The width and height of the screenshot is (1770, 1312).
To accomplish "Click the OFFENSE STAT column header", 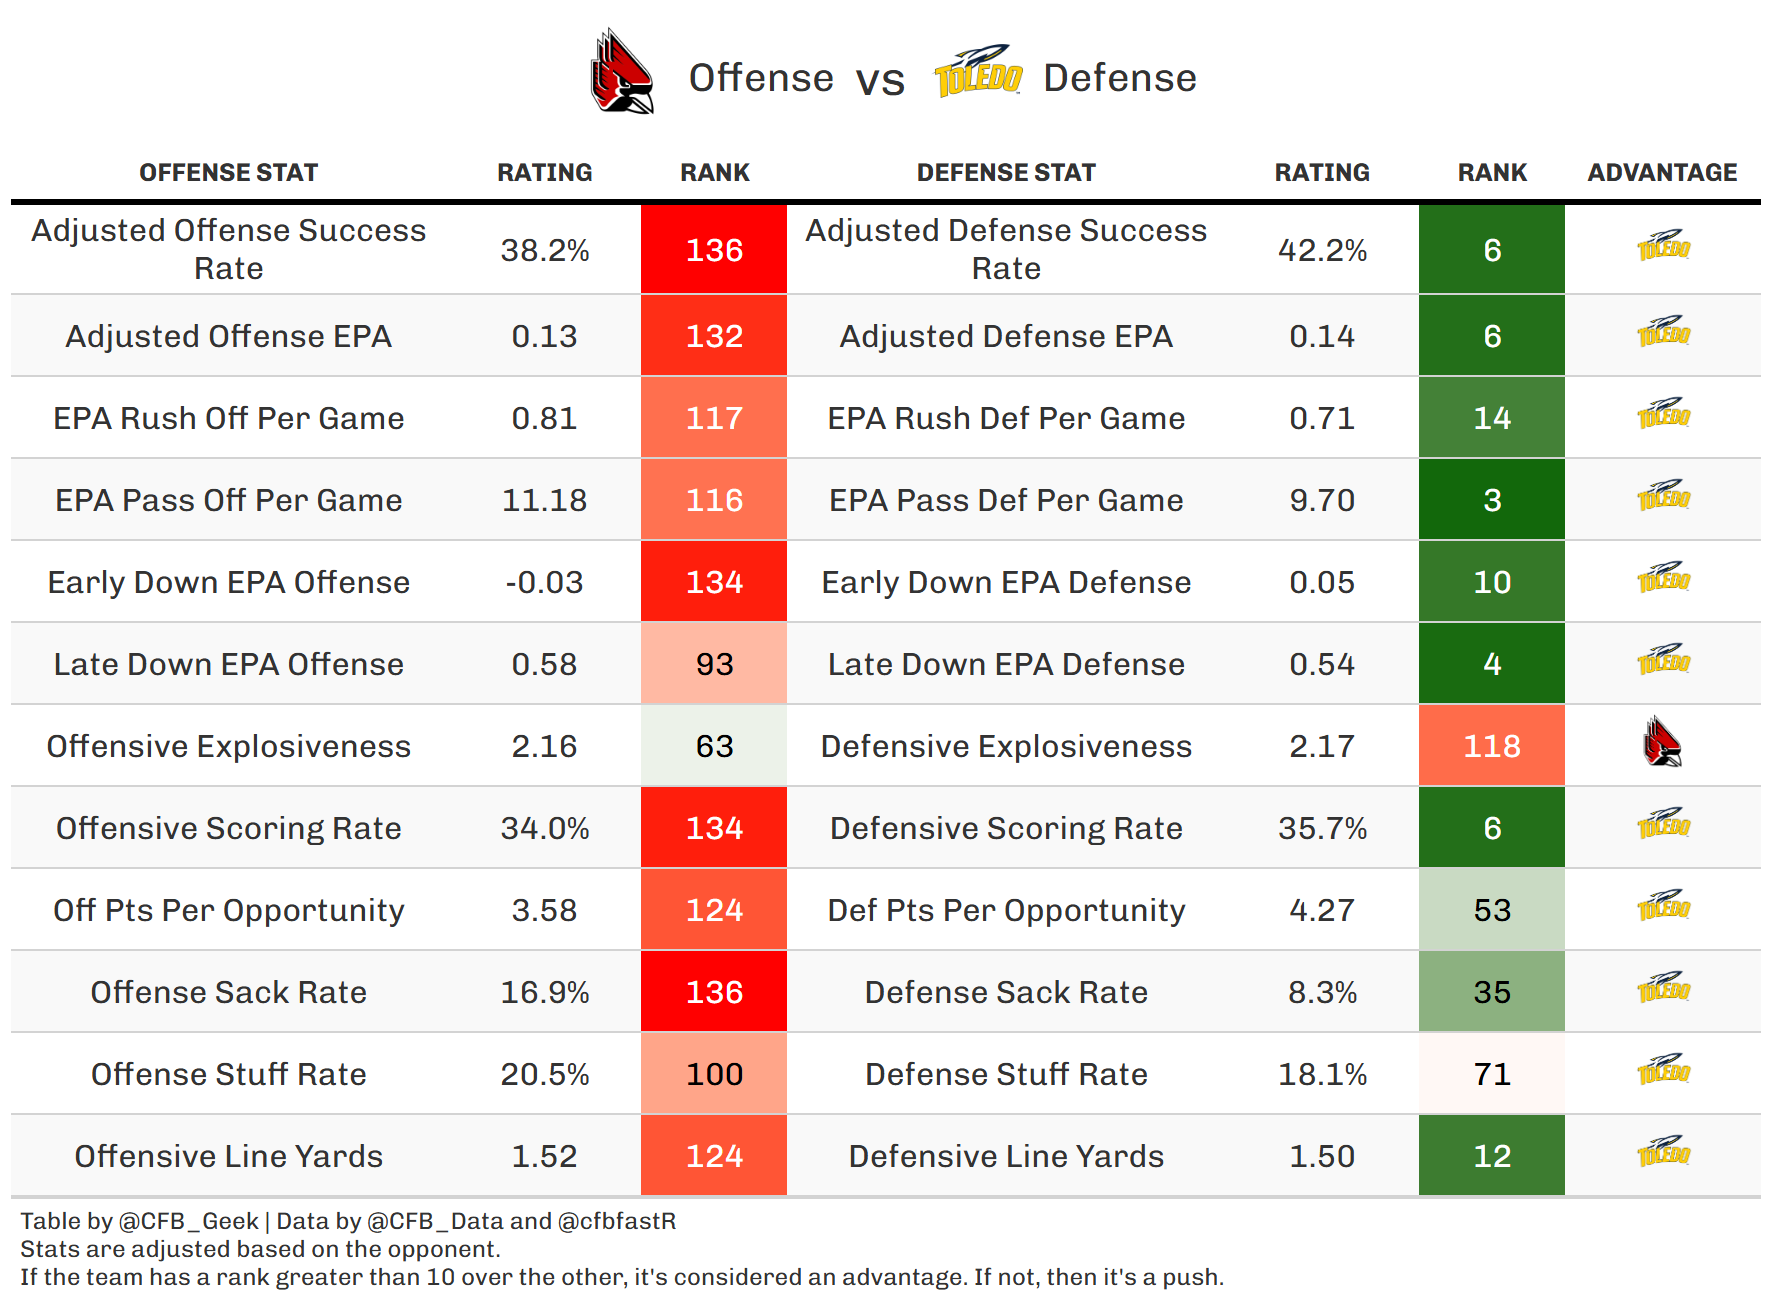I will point(228,173).
